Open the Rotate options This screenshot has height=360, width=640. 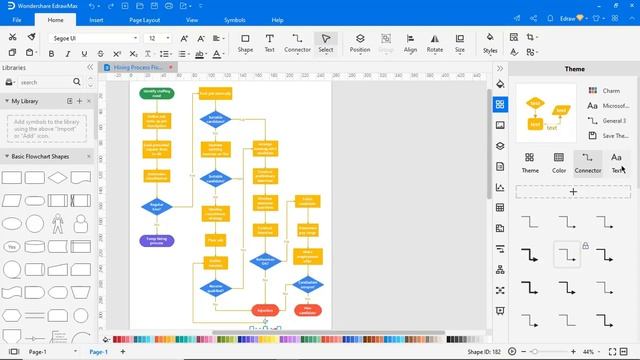pos(435,43)
